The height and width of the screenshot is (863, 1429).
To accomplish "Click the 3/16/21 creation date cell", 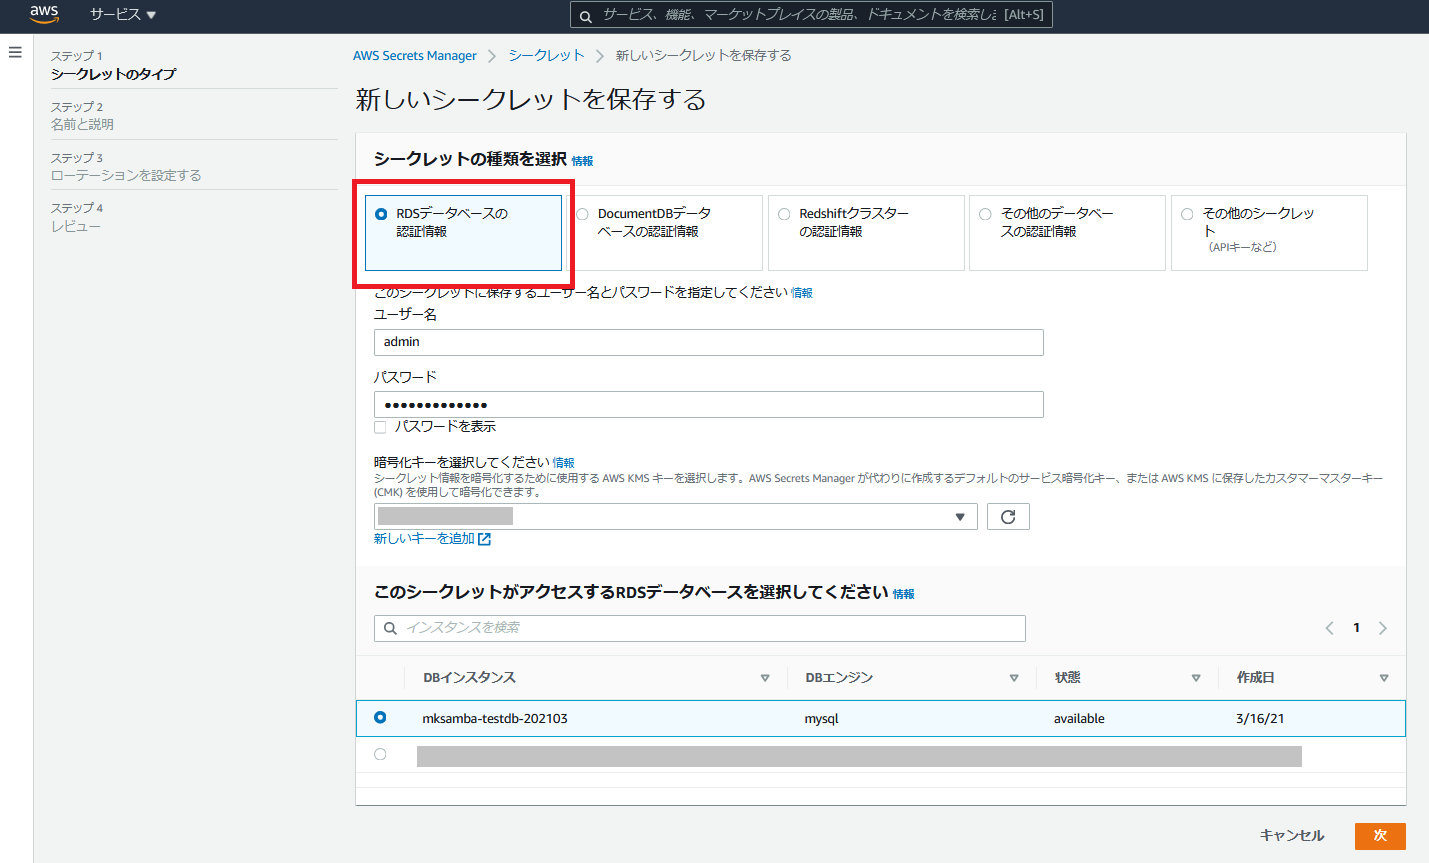I will click(x=1260, y=719).
